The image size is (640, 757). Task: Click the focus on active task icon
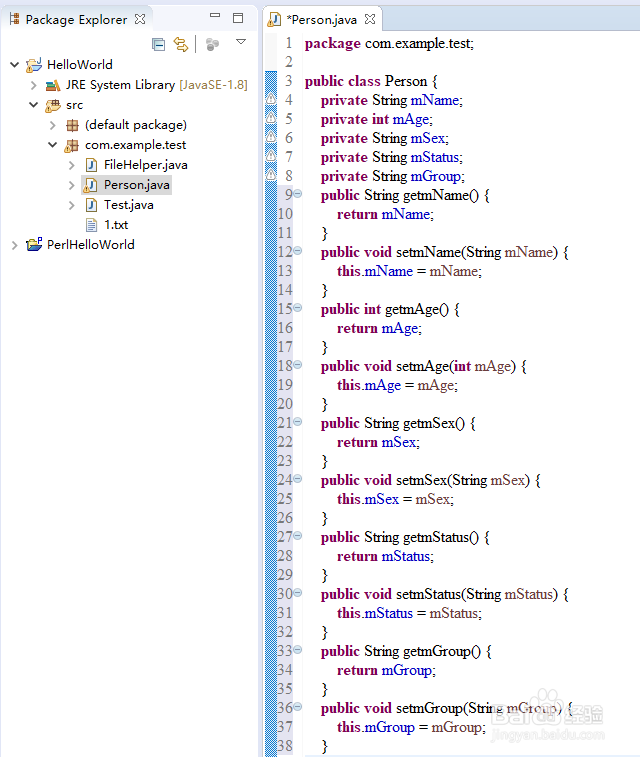coord(212,44)
